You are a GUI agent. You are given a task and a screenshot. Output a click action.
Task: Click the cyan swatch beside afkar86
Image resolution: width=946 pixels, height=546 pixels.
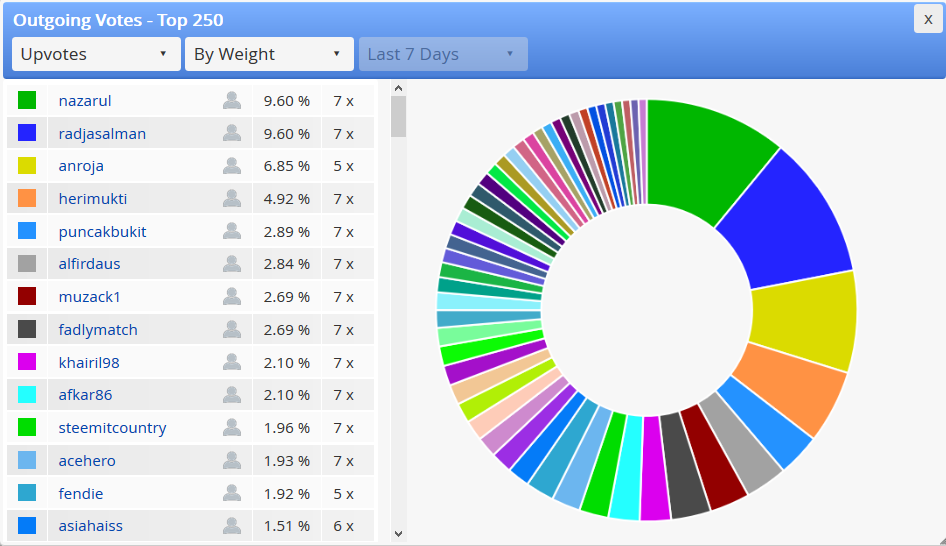click(27, 395)
